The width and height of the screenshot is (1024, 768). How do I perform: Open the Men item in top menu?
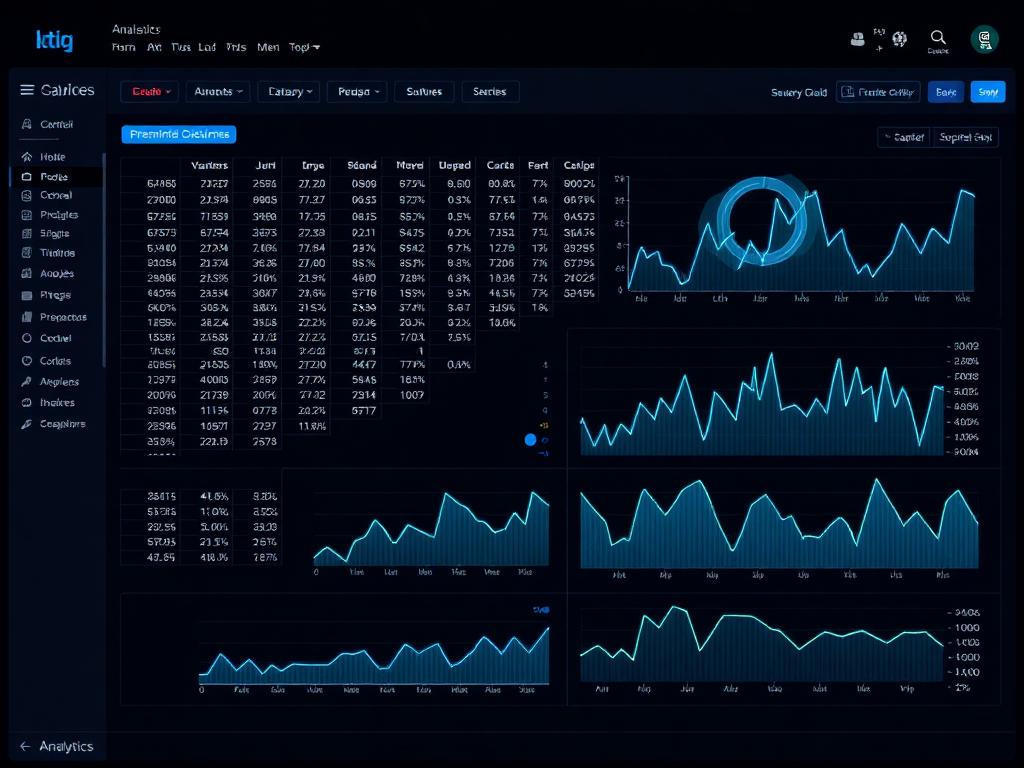coord(268,47)
